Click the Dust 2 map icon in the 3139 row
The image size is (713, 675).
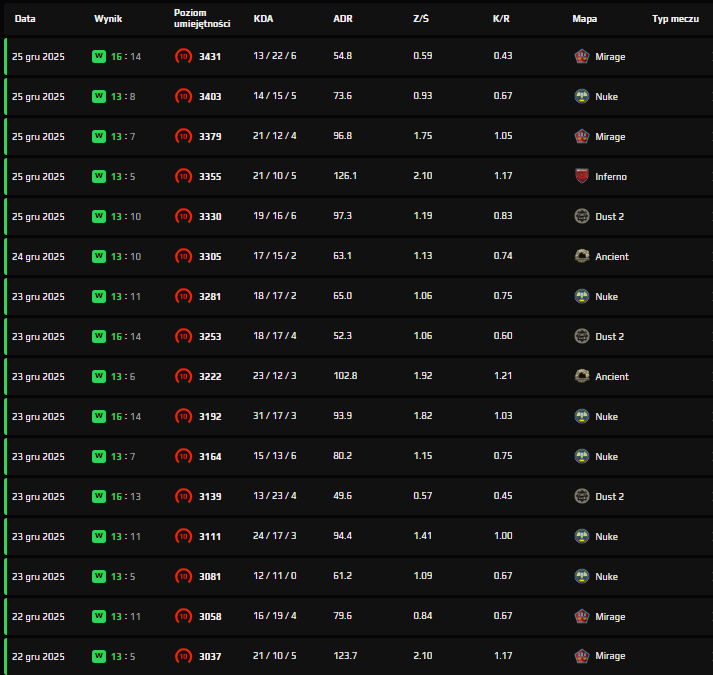(582, 497)
